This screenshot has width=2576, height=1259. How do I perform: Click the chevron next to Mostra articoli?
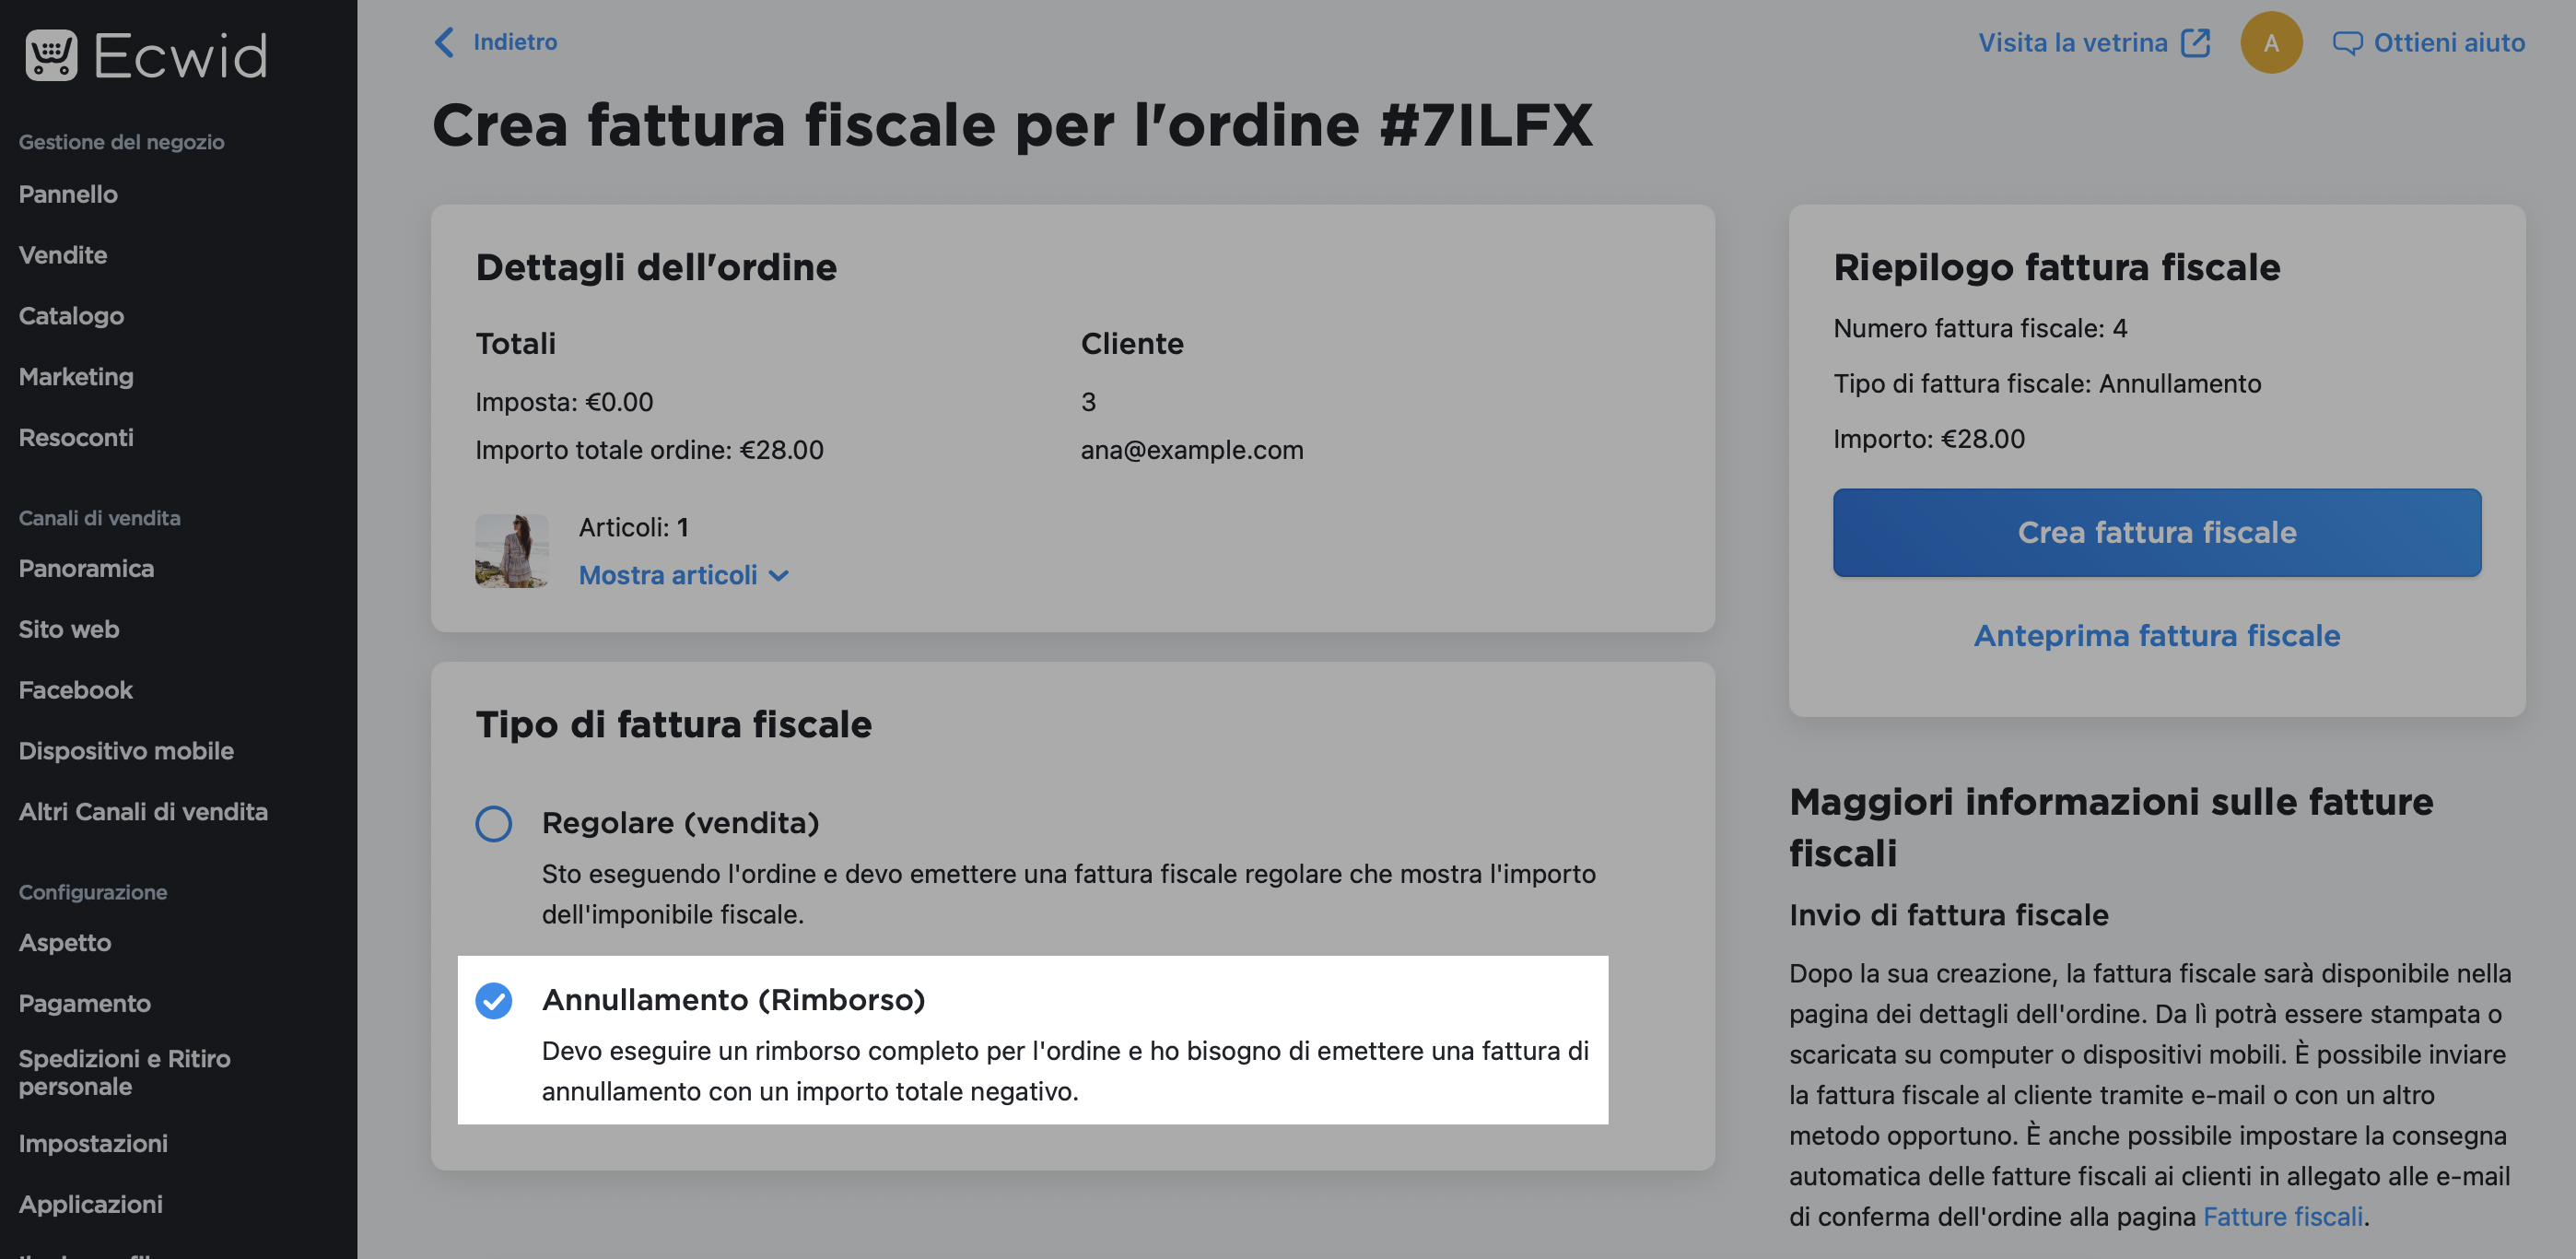779,576
